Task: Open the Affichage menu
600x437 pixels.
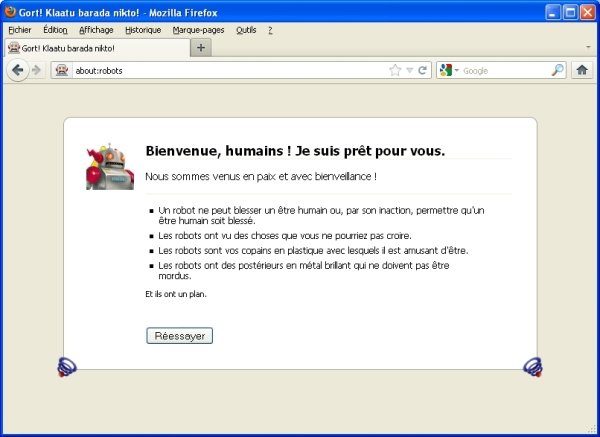Action: click(x=96, y=30)
